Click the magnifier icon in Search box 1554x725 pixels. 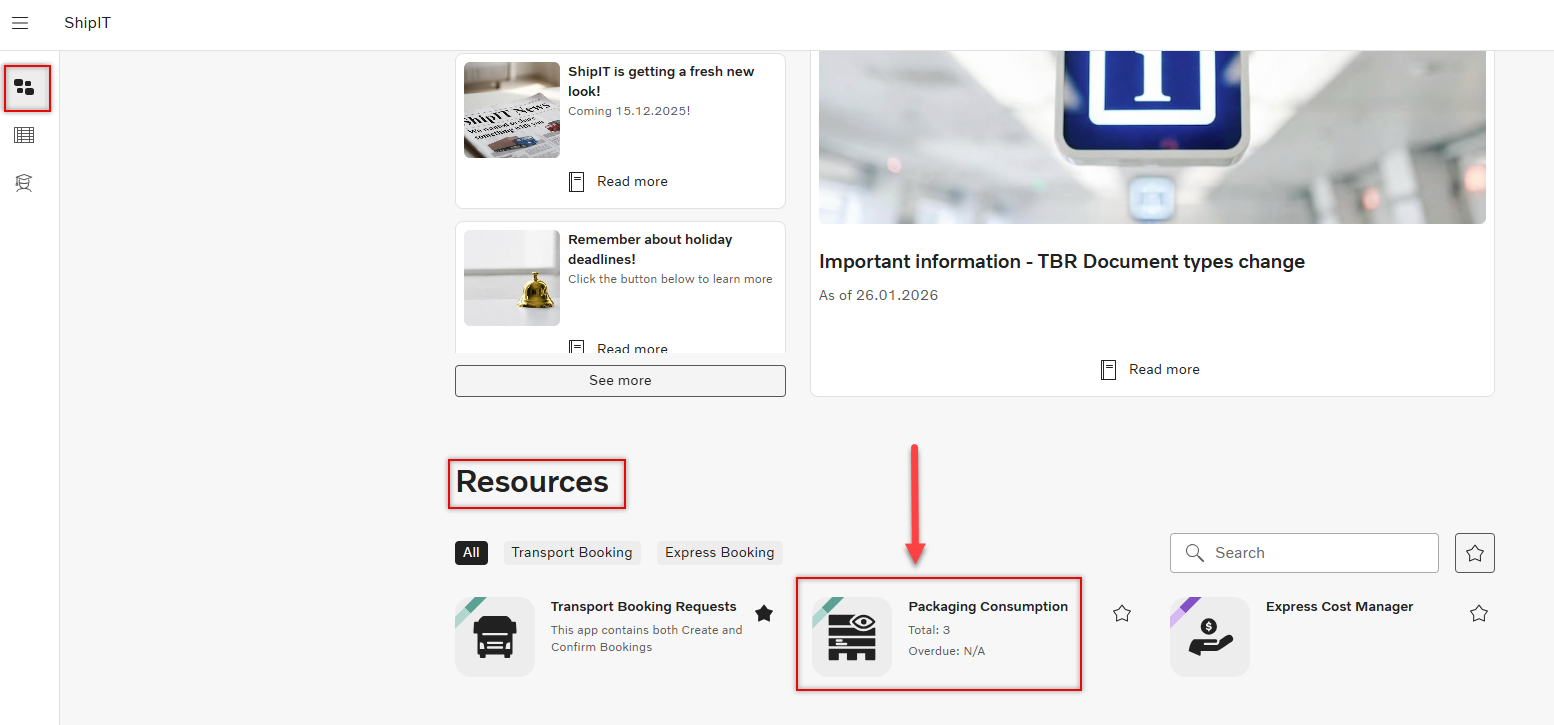[x=1194, y=553]
